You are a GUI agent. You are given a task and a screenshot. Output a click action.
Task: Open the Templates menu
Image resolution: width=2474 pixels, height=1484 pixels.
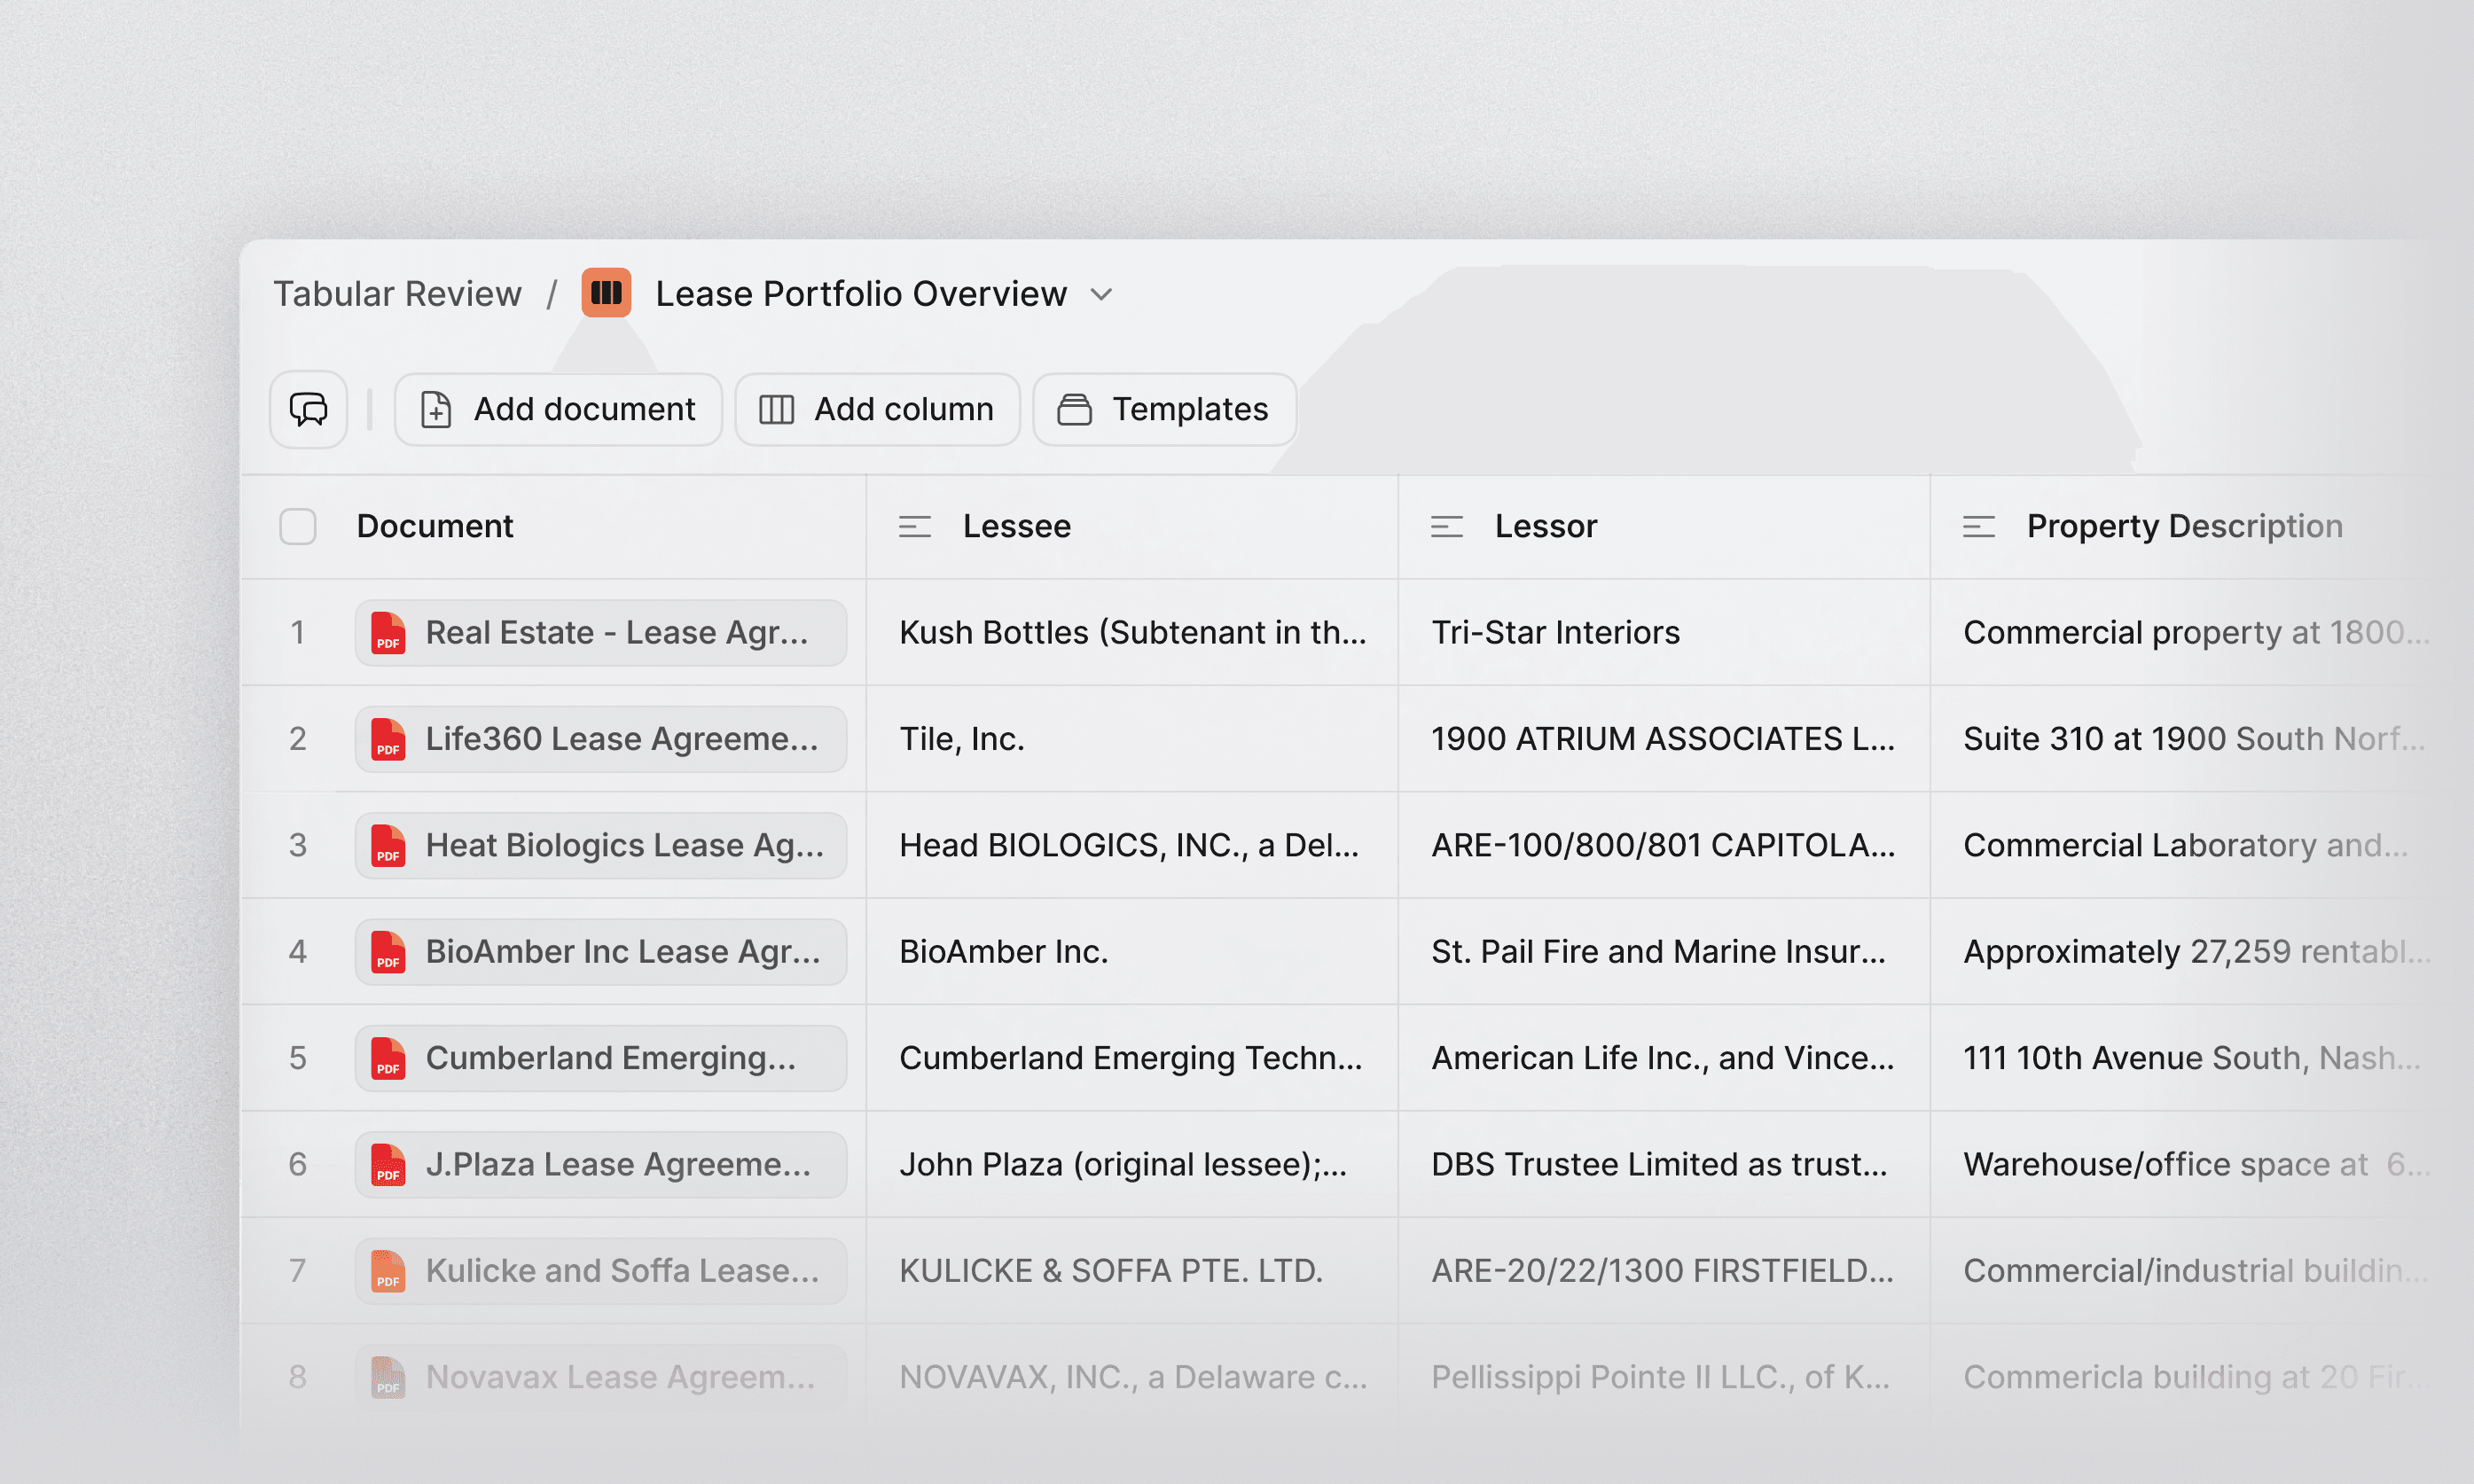[1164, 409]
